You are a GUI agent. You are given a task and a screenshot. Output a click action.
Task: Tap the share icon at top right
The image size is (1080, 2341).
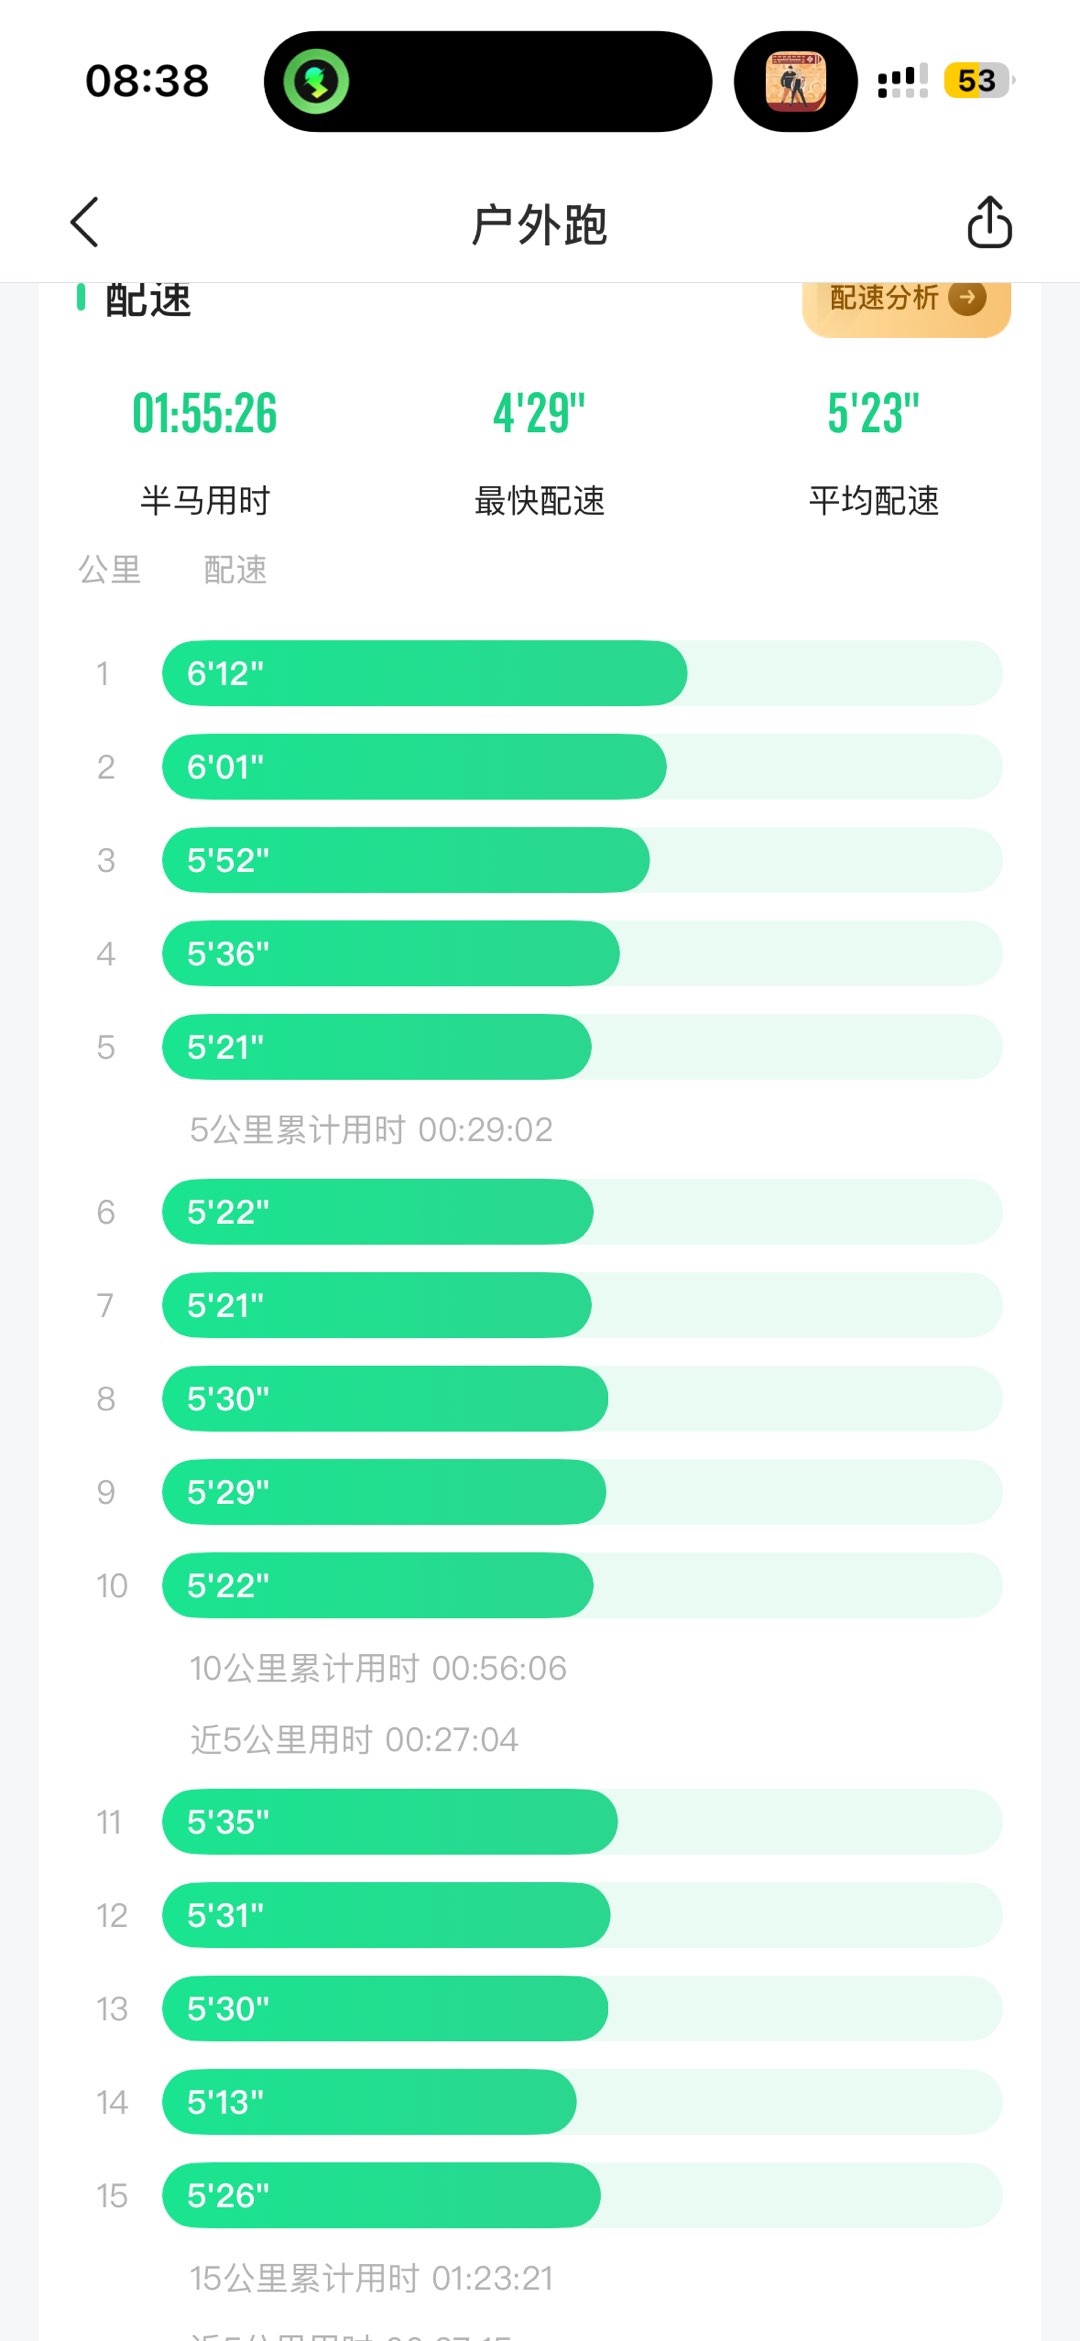tap(989, 222)
